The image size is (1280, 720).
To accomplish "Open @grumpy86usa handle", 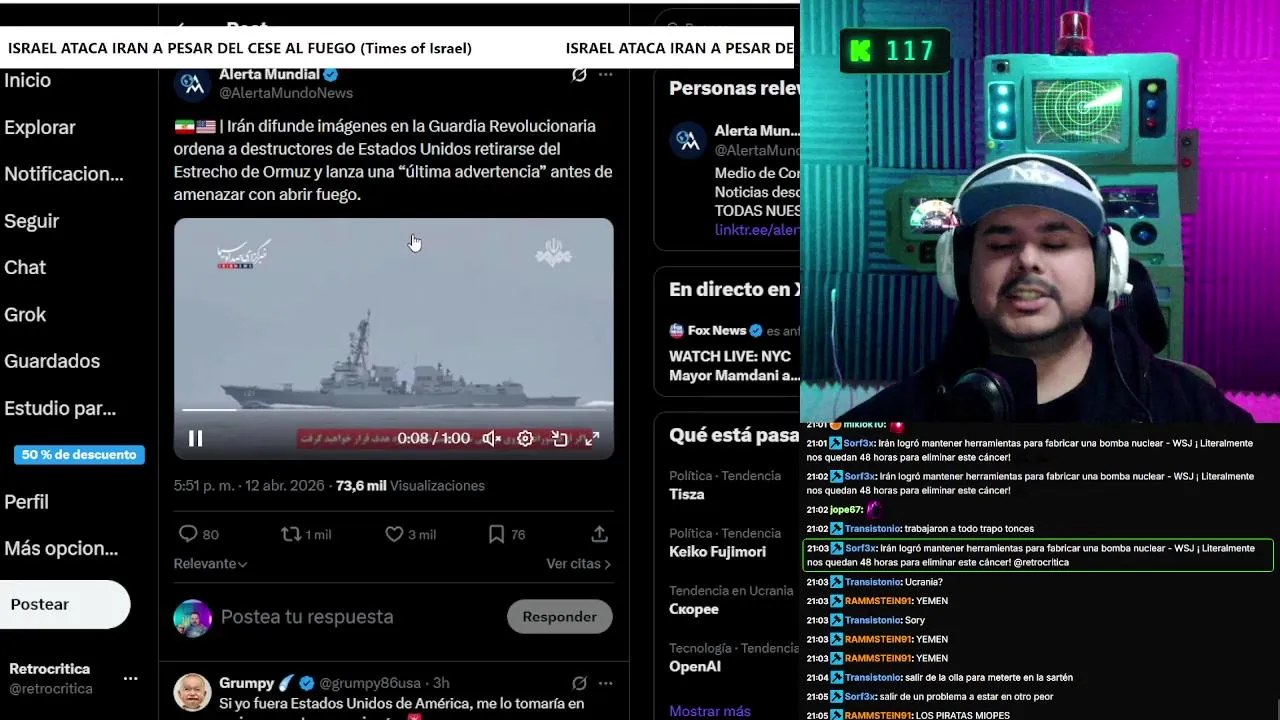I will coord(370,683).
